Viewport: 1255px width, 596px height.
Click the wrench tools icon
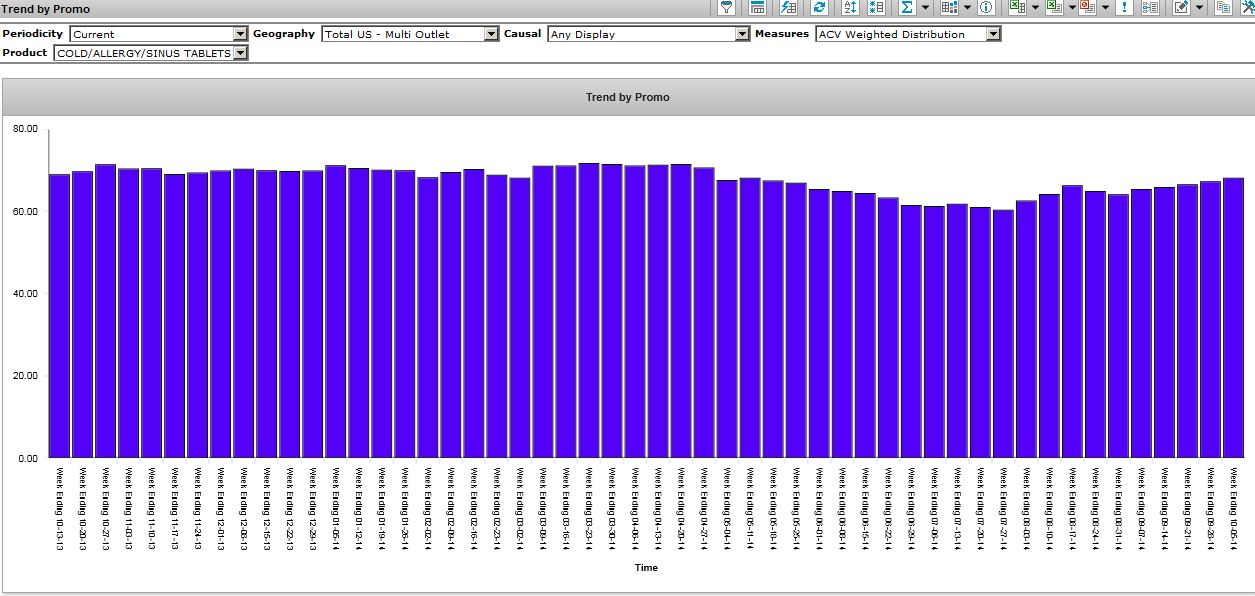(1246, 7)
